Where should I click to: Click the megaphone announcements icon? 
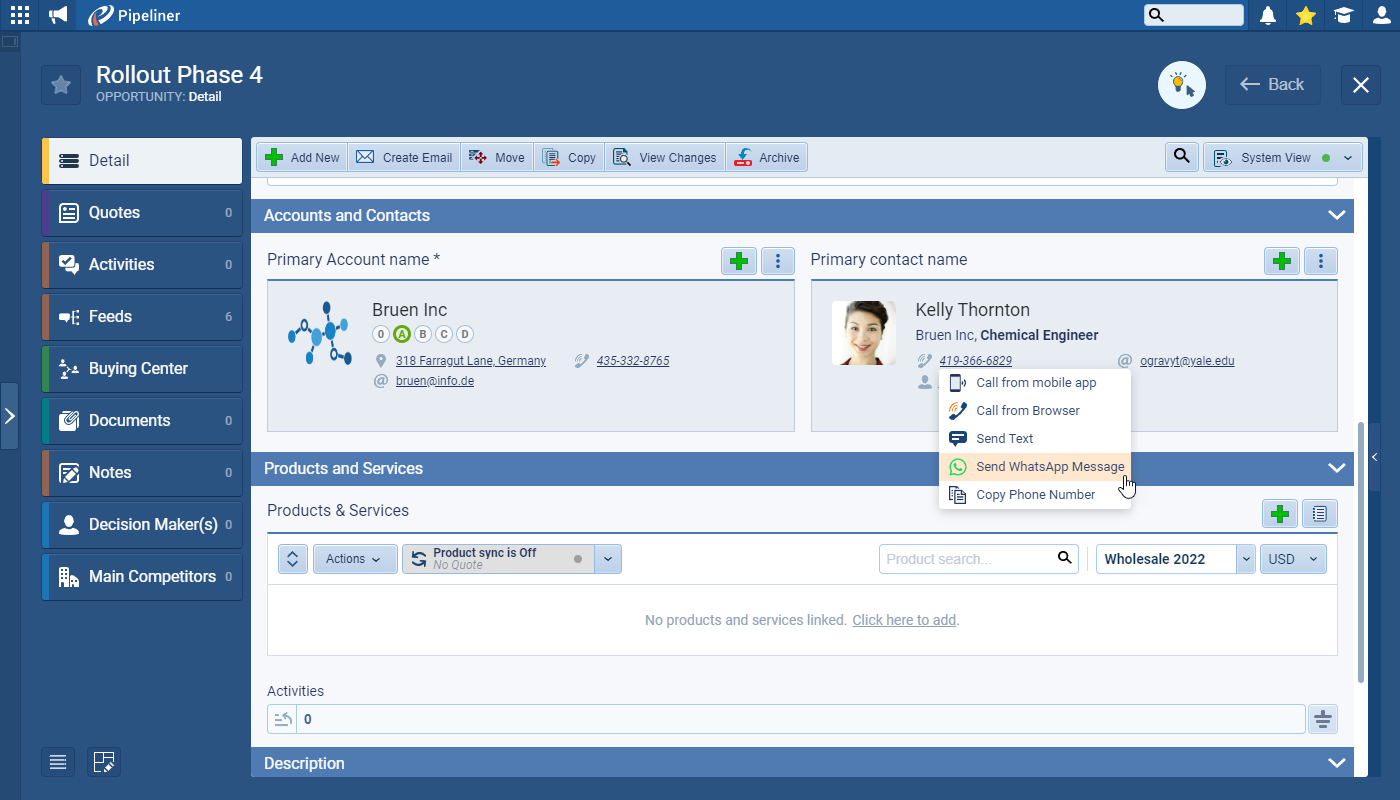point(58,15)
